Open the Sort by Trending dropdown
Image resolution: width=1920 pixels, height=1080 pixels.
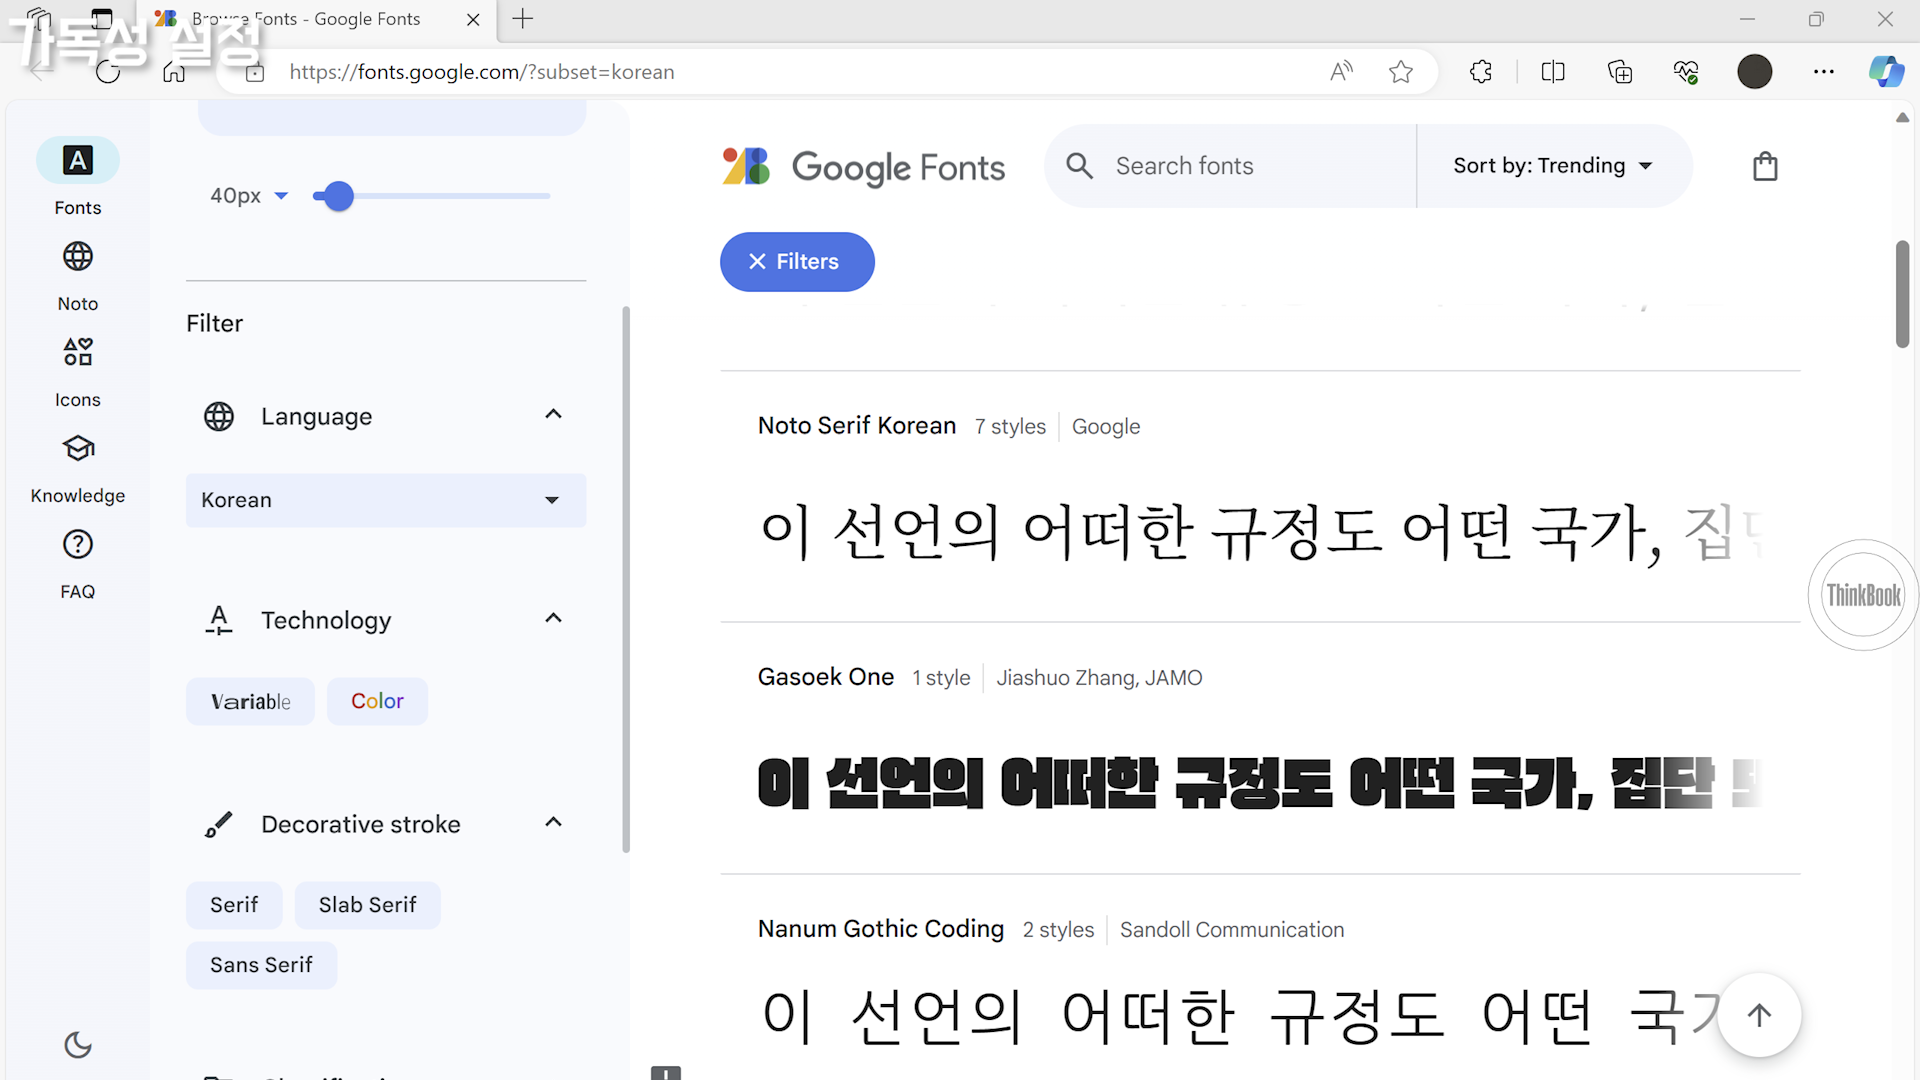click(1552, 166)
